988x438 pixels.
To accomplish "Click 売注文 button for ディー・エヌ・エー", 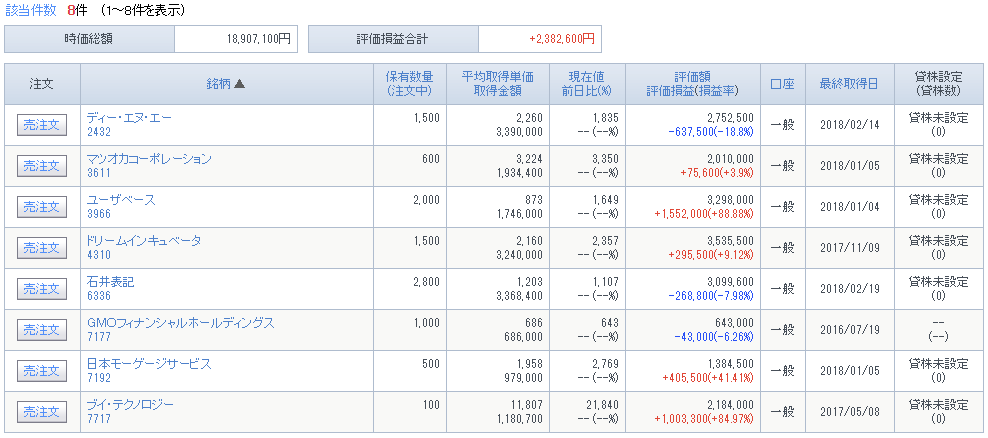I will point(42,125).
